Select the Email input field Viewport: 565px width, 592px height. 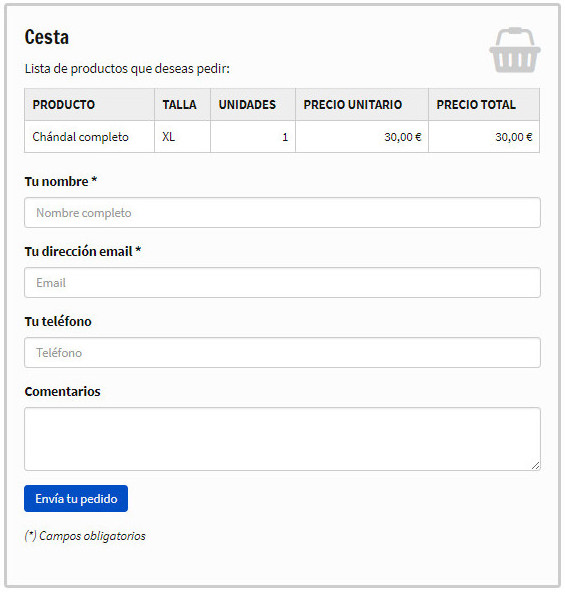pyautogui.click(x=282, y=282)
